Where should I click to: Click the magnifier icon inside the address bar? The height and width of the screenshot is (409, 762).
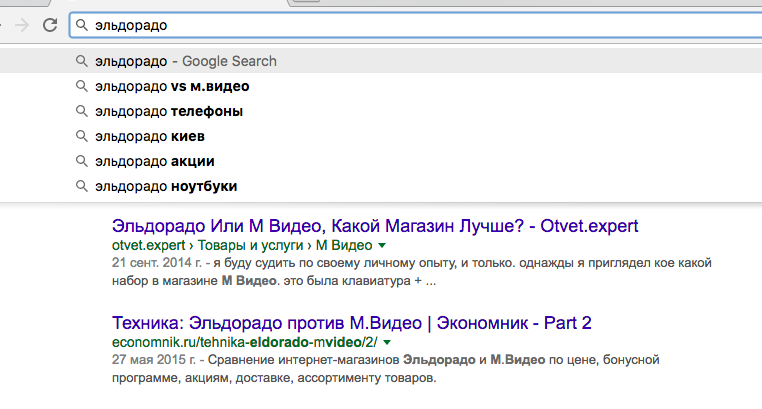(x=82, y=25)
